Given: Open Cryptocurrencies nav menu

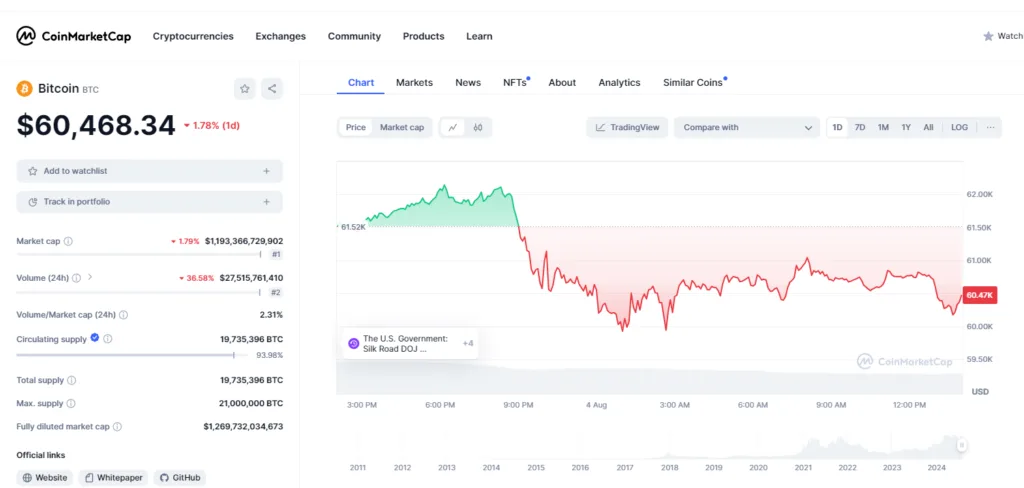Looking at the screenshot, I should point(193,37).
